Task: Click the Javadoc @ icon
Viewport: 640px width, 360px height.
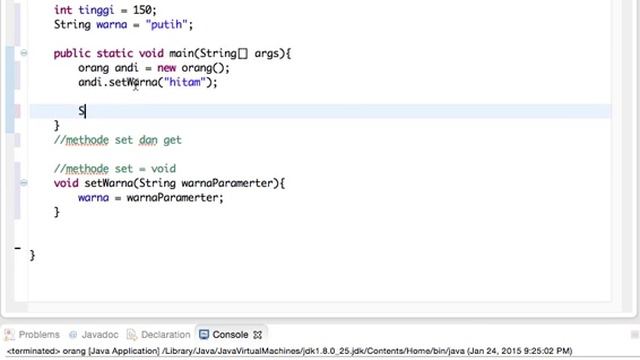Action: (x=73, y=335)
